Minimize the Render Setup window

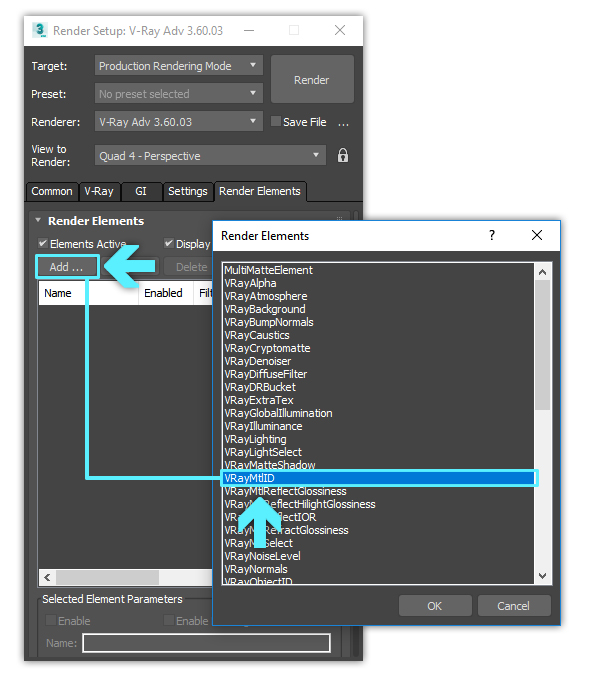[x=249, y=30]
